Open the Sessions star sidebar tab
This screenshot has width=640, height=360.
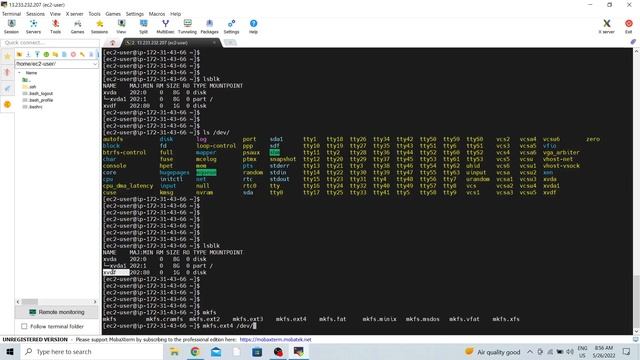tap(7, 57)
